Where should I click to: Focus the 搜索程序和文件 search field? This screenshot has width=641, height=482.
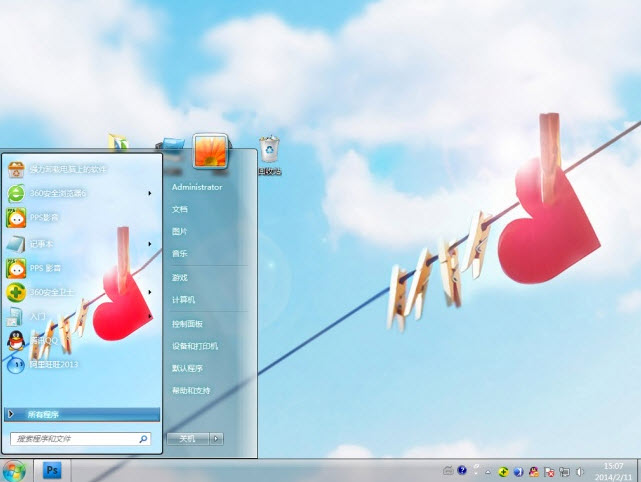[81, 439]
